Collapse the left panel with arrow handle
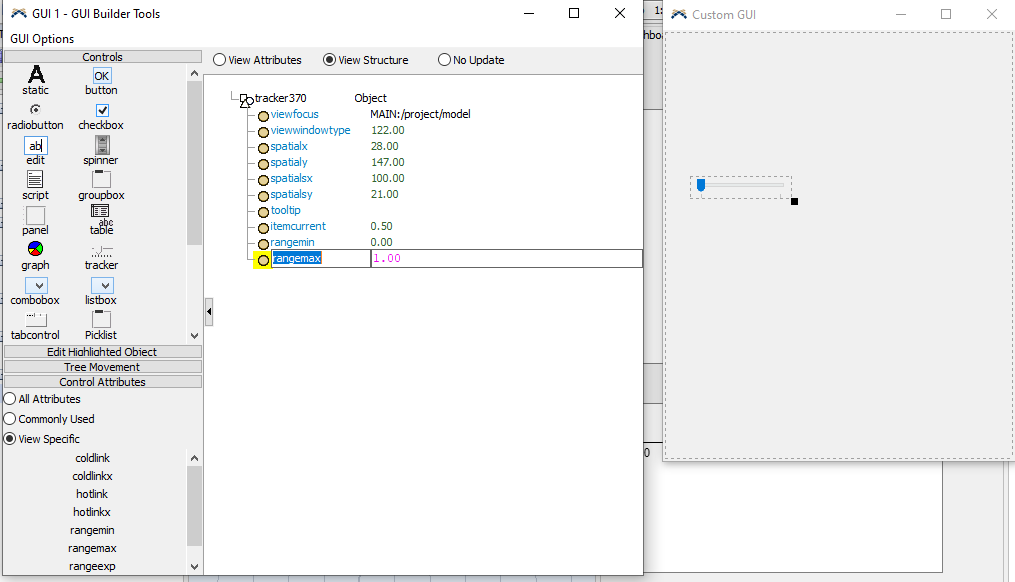The height and width of the screenshot is (582, 1015). (209, 312)
